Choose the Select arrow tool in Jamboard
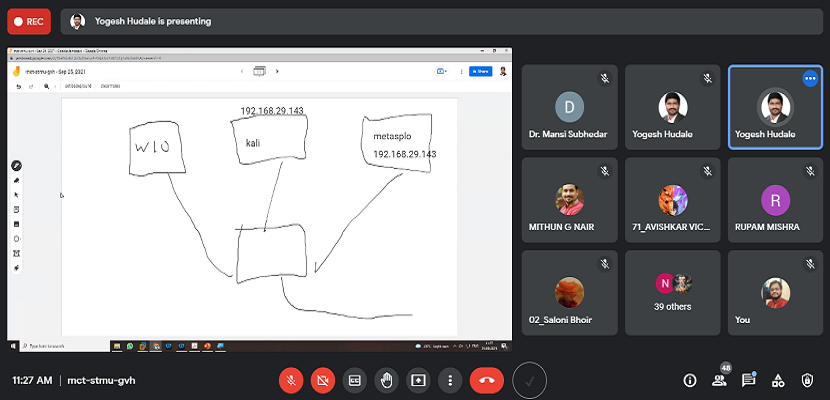This screenshot has width=830, height=400. 16,195
